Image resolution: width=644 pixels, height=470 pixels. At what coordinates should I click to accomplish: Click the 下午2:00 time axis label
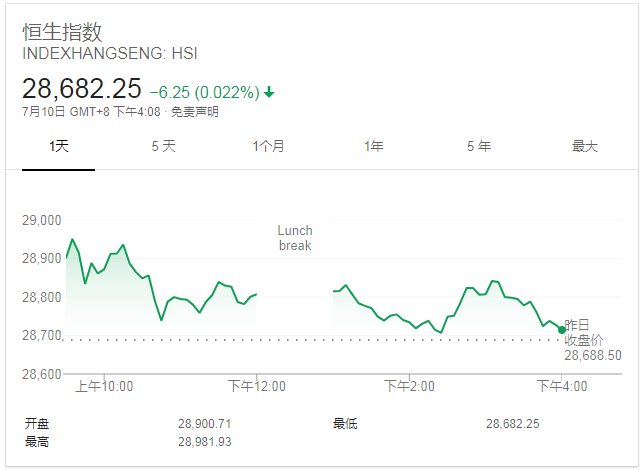tap(409, 387)
